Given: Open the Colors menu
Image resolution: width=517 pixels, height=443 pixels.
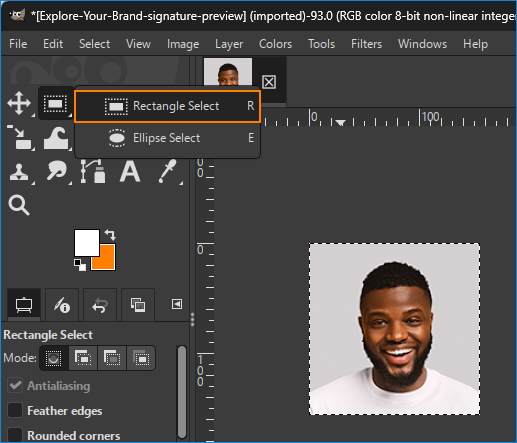Looking at the screenshot, I should 275,44.
